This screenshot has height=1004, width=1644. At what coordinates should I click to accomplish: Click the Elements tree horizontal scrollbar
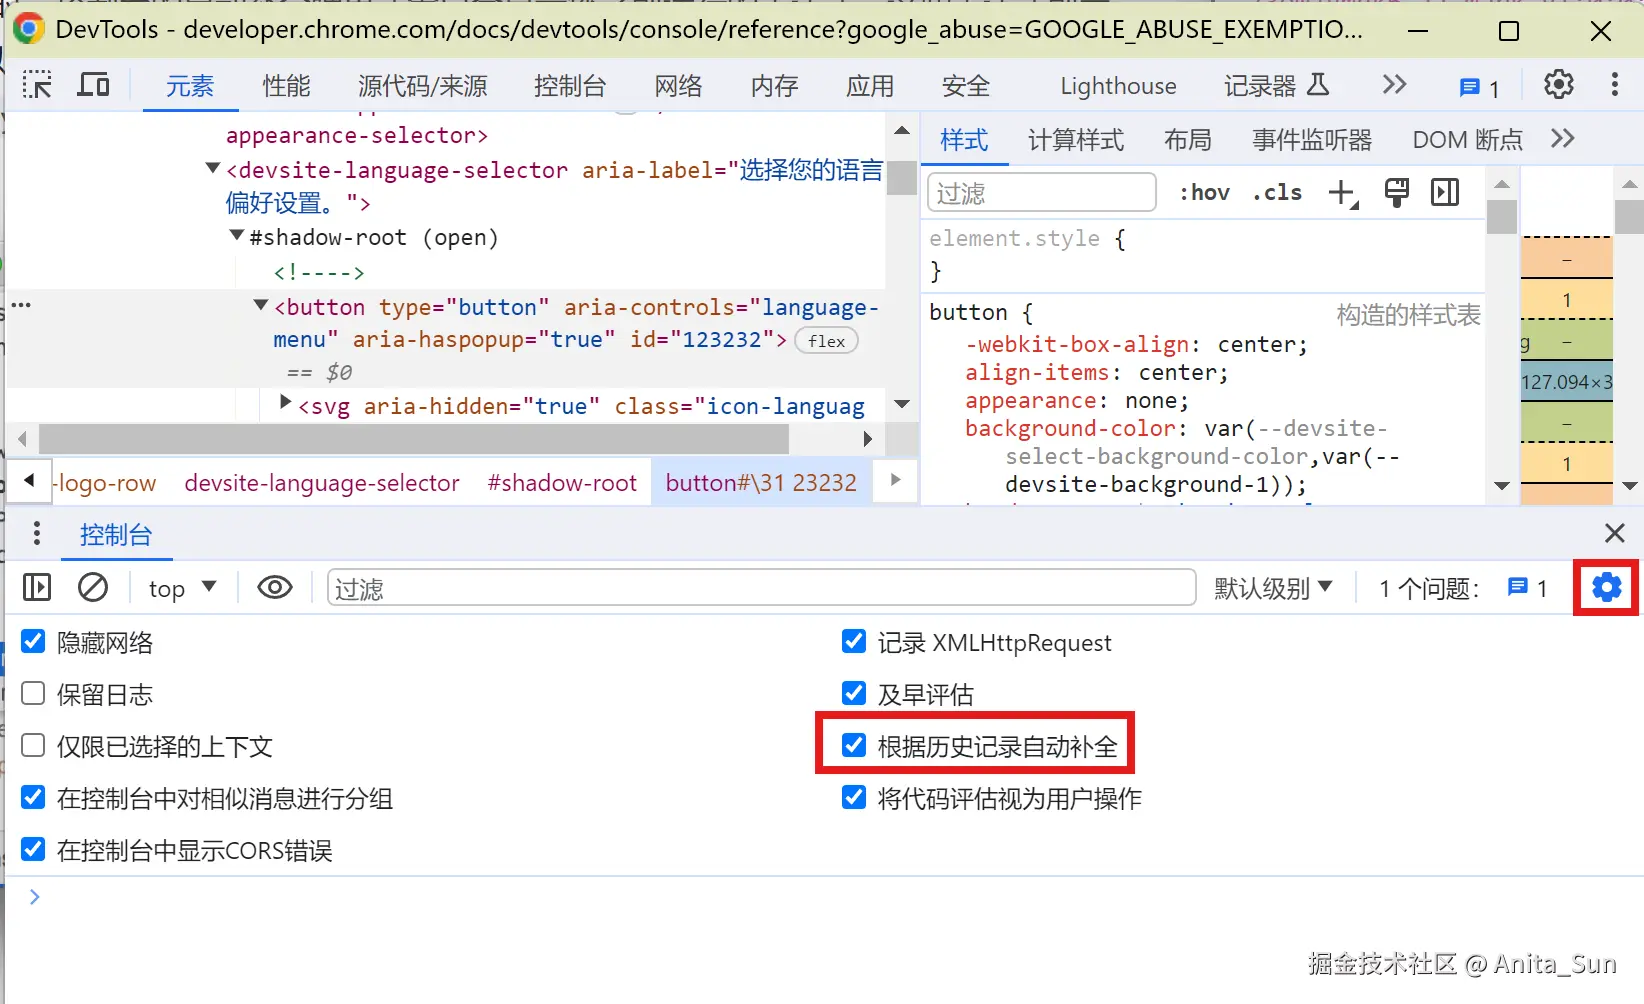(413, 438)
